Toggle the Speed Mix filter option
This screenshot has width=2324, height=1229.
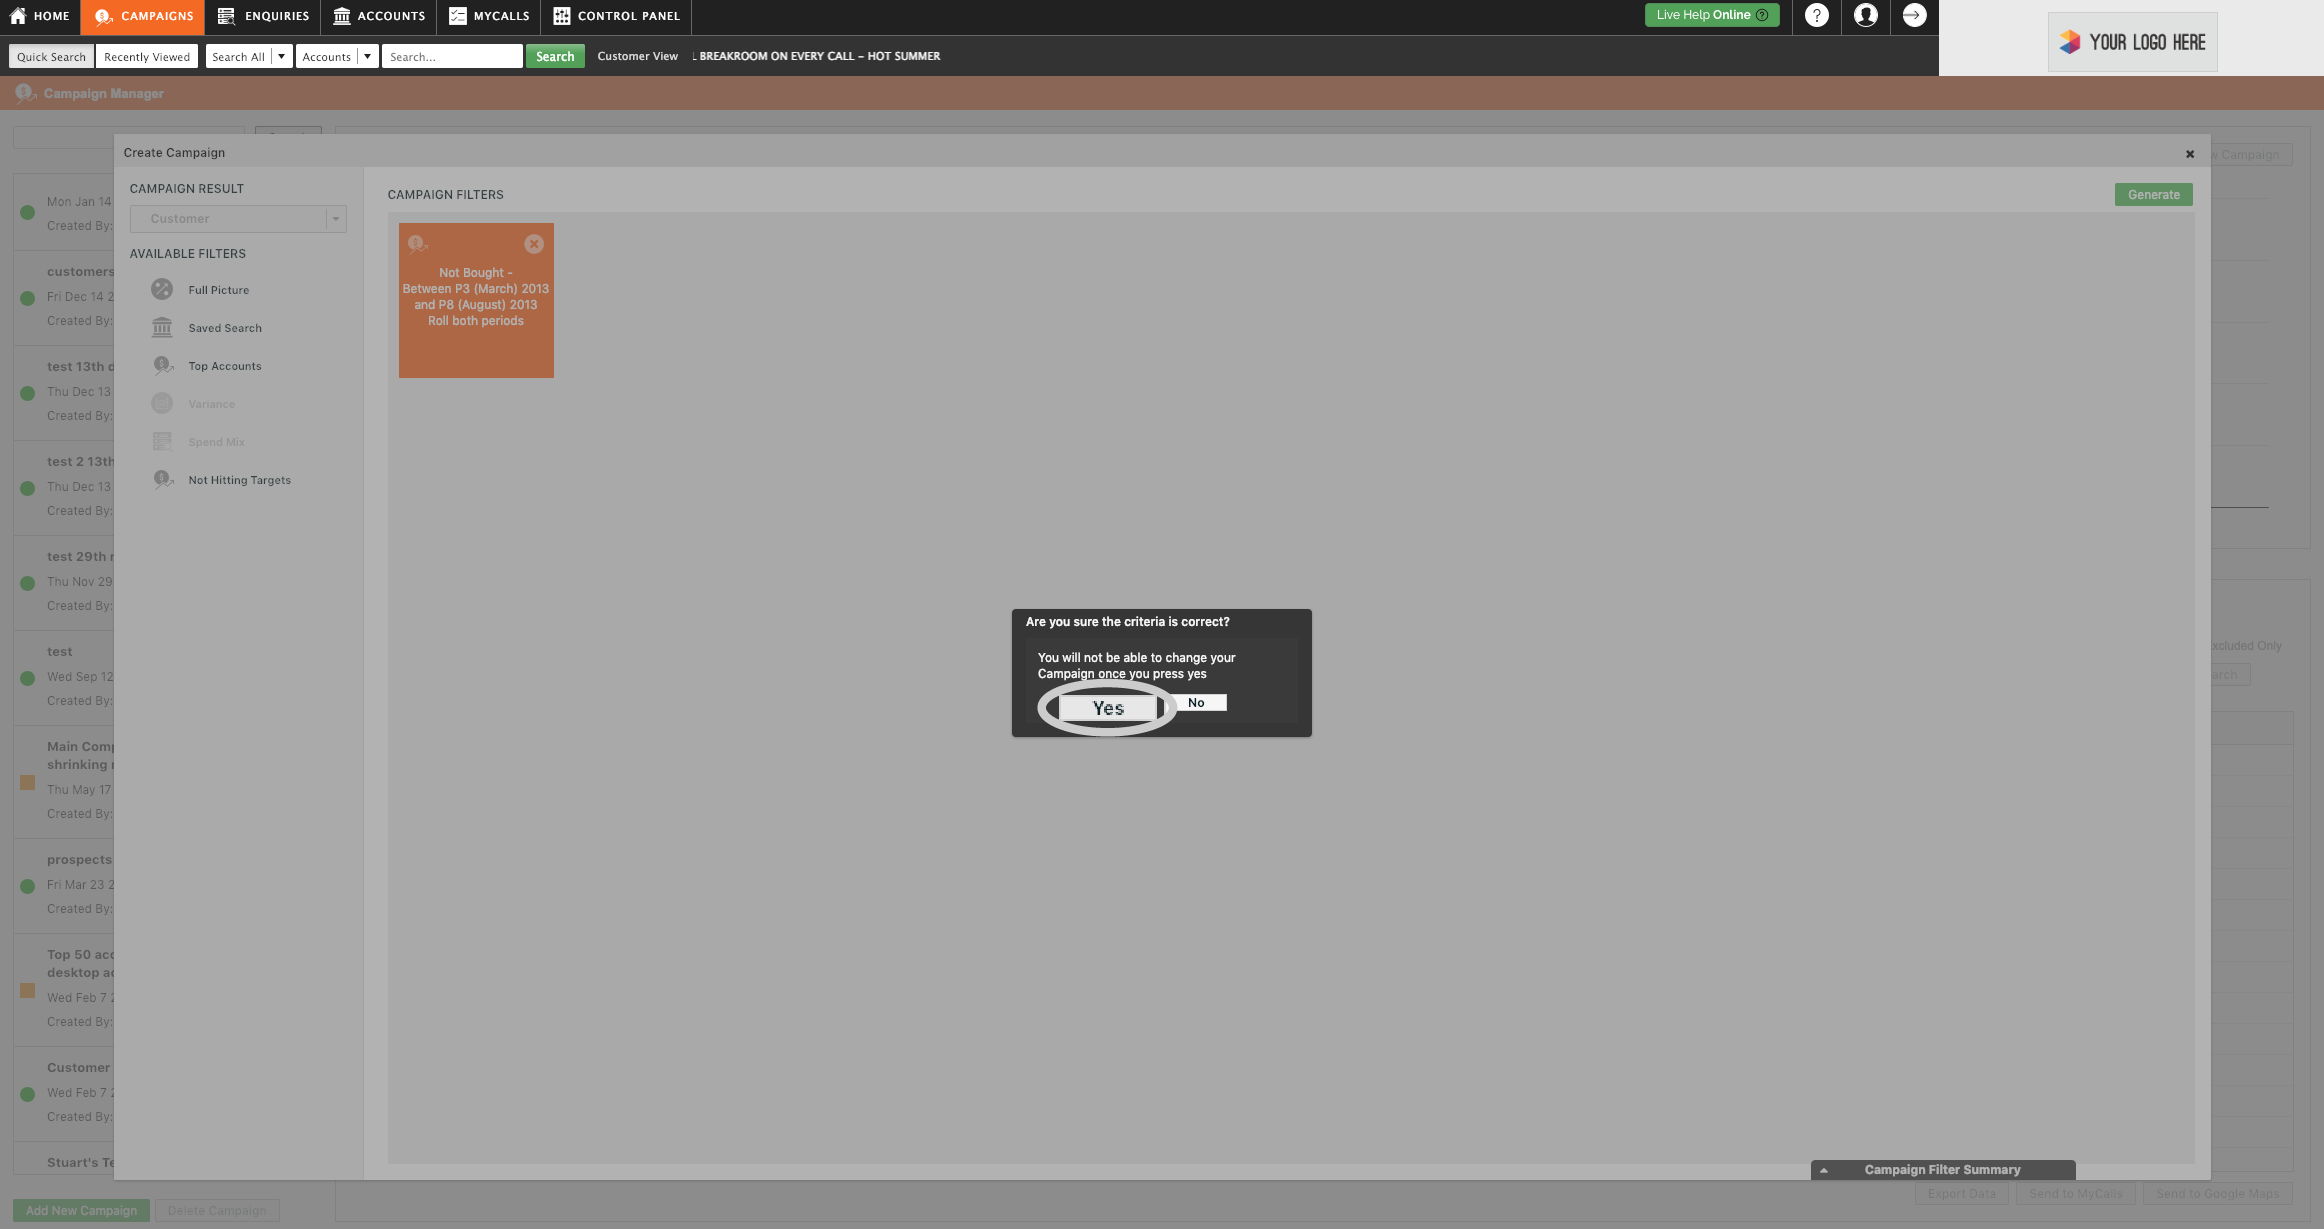pyautogui.click(x=215, y=442)
